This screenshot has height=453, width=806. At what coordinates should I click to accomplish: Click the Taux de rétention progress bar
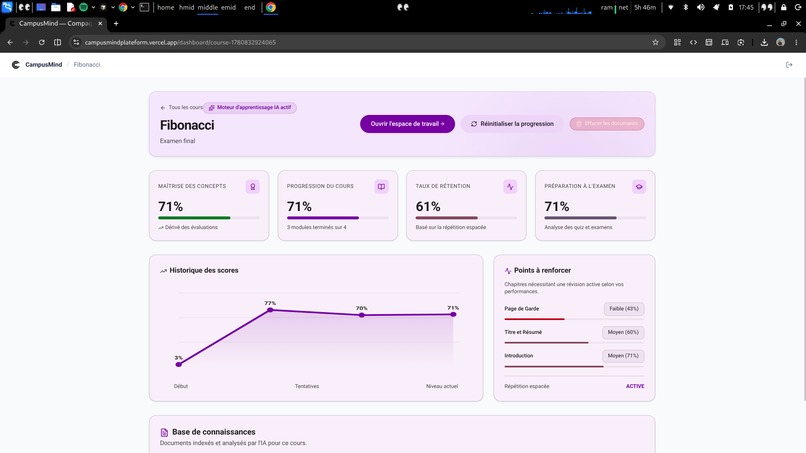click(x=466, y=218)
